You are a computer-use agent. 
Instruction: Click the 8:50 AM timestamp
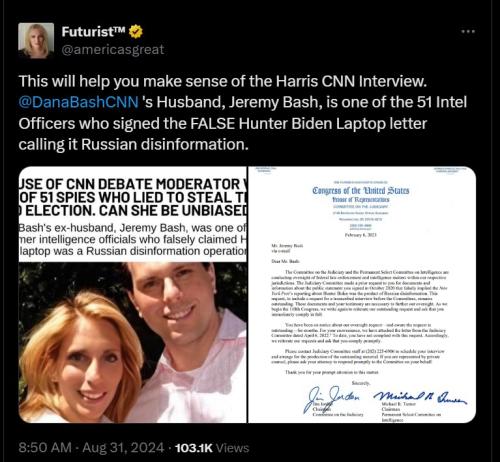click(45, 448)
